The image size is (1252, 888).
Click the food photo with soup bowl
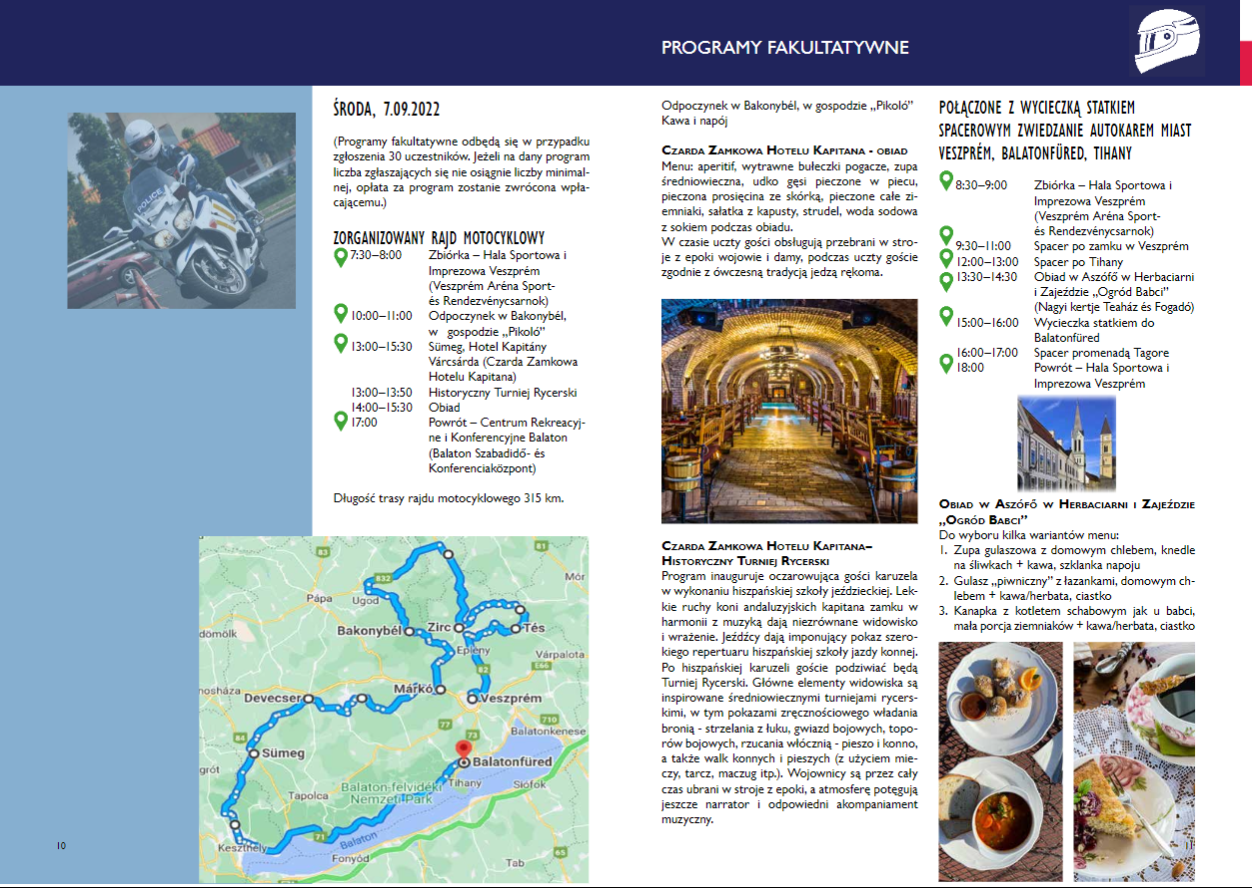pyautogui.click(x=1001, y=761)
